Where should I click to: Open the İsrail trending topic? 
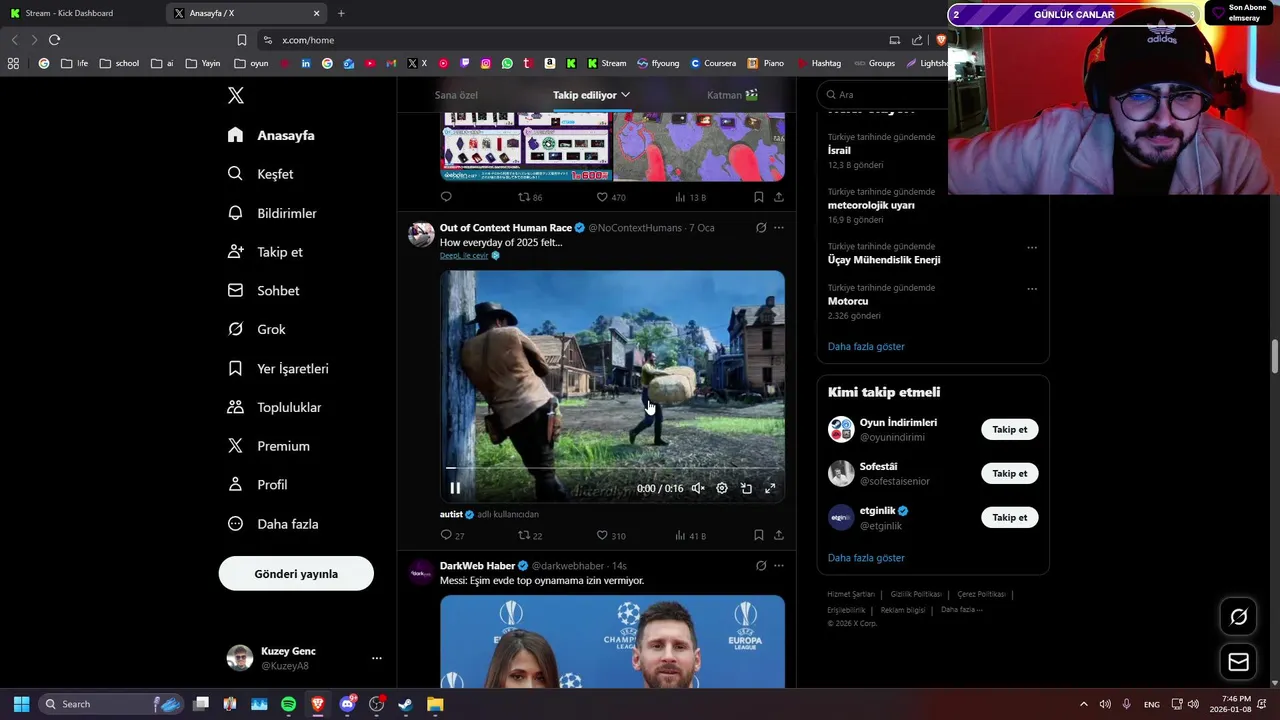pyautogui.click(x=839, y=151)
